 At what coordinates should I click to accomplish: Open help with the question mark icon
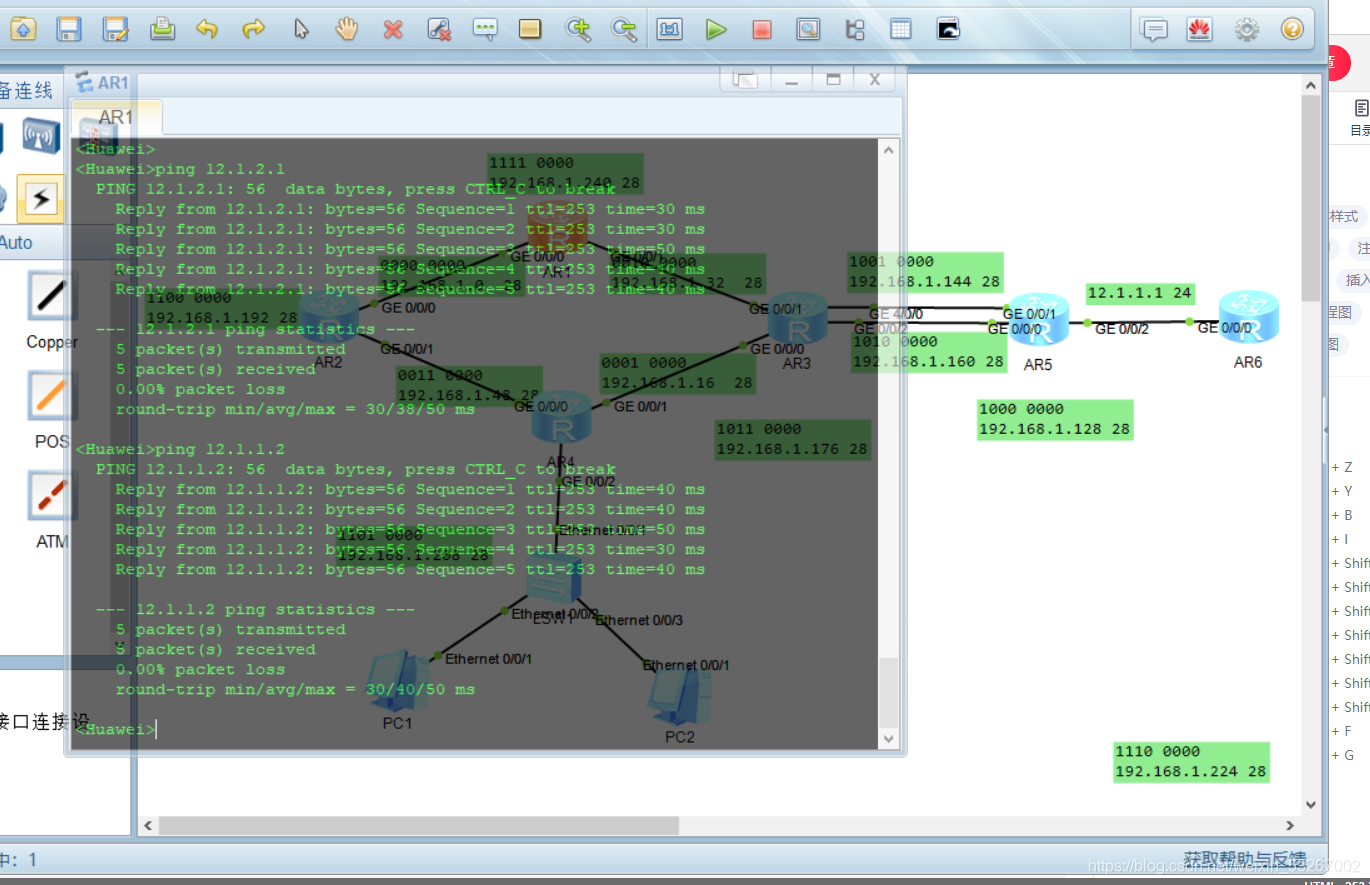(x=1292, y=30)
